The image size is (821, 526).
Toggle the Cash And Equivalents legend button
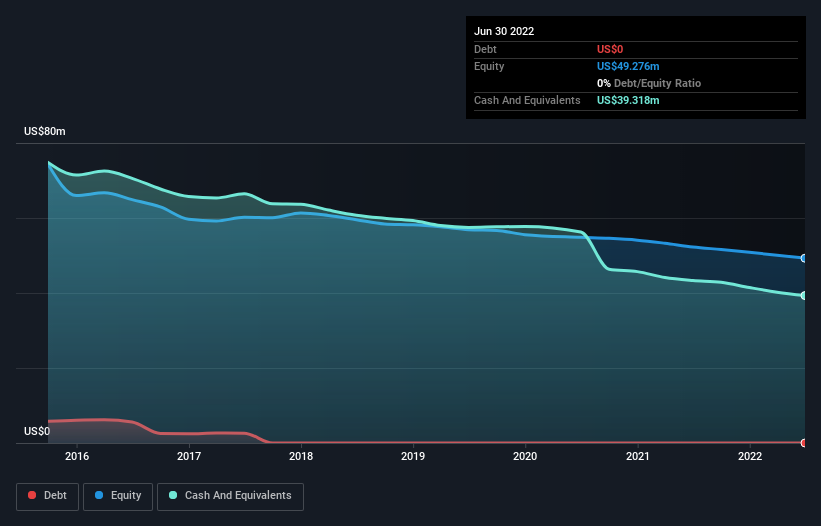(230, 496)
